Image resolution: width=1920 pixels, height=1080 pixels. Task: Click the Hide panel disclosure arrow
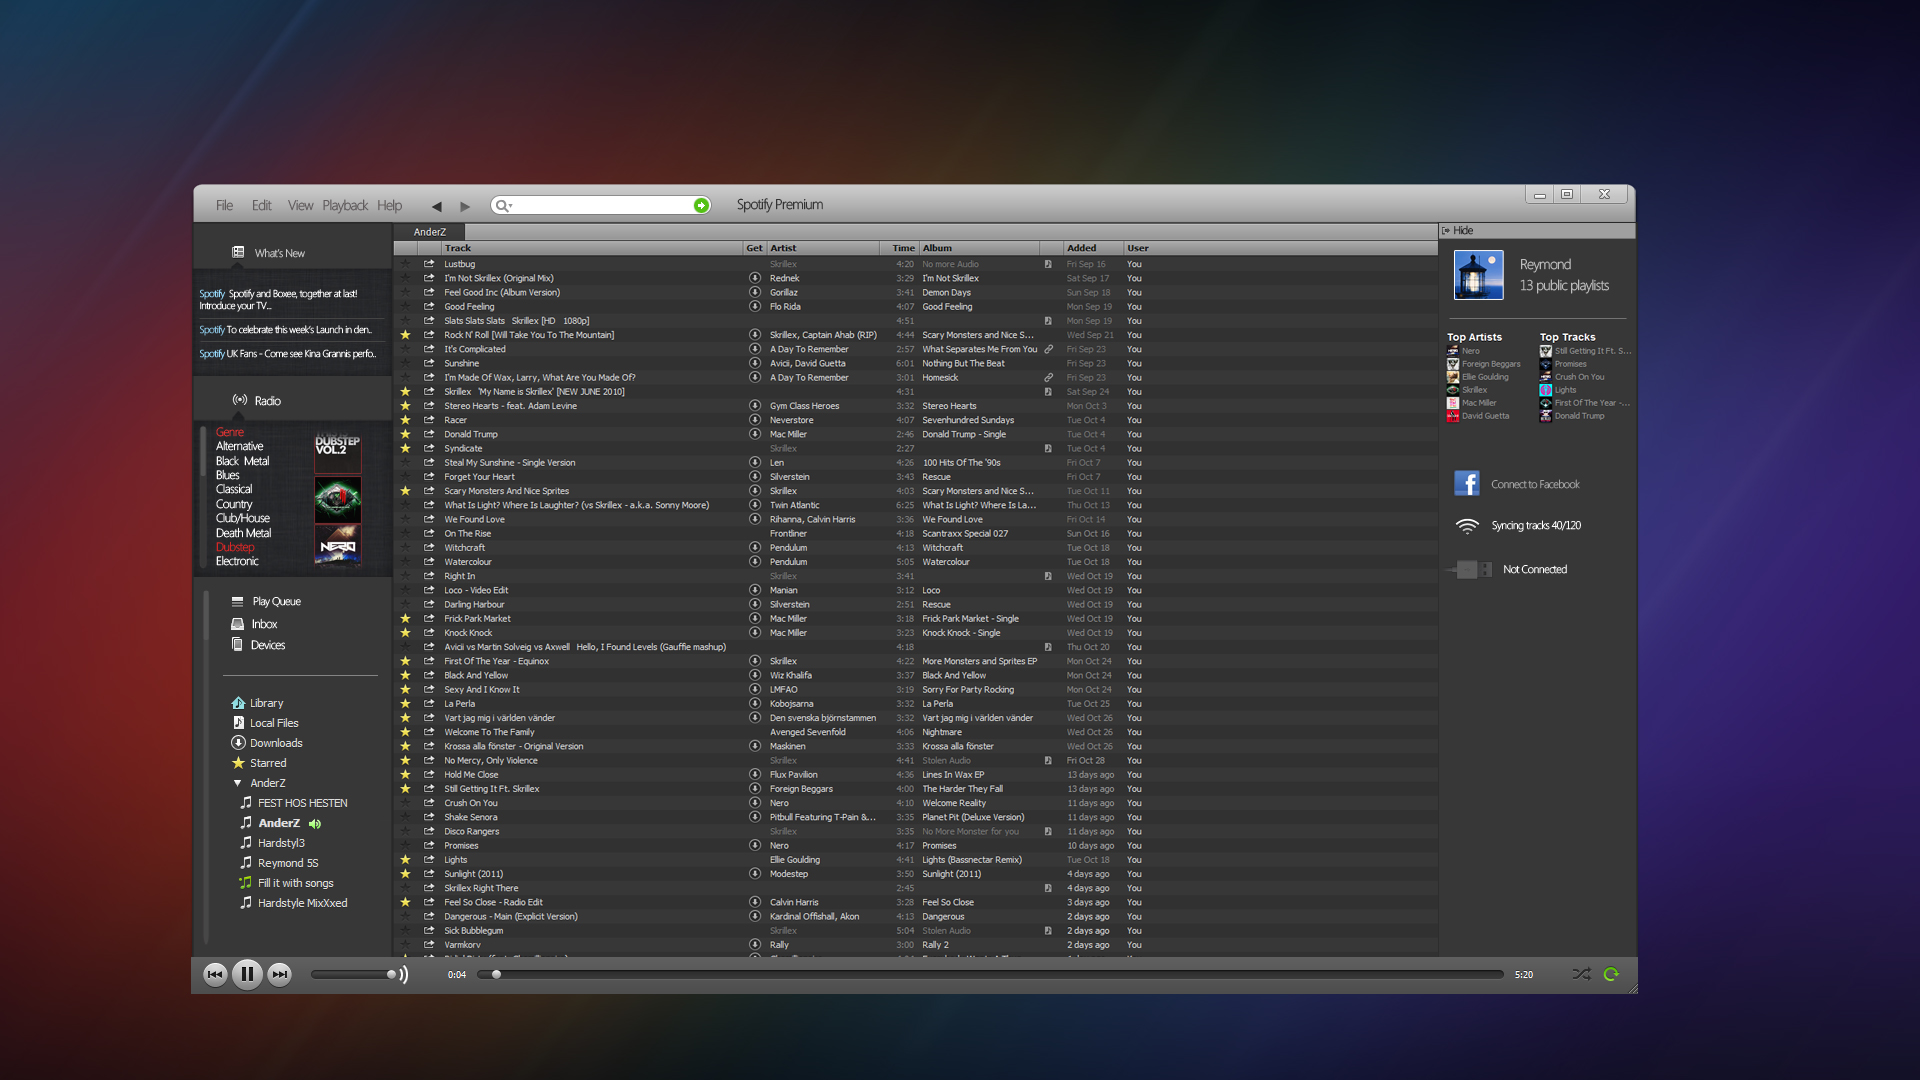(1447, 229)
